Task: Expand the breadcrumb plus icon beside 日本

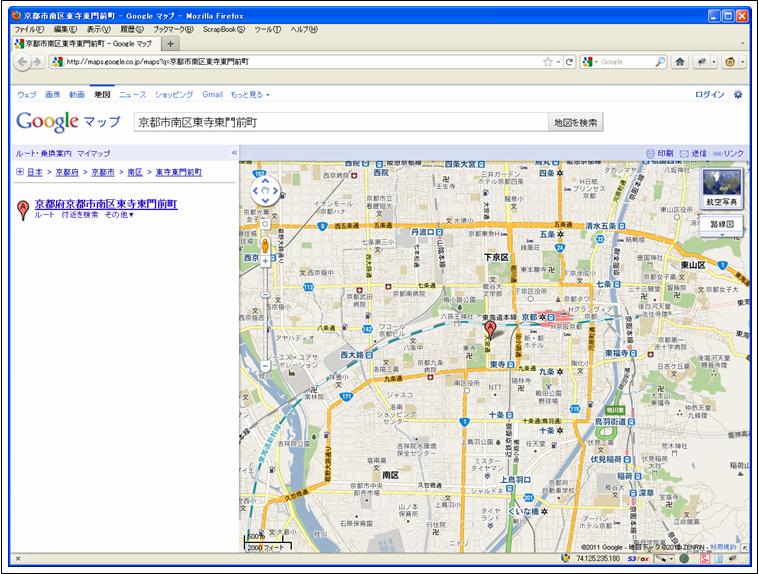Action: [20, 172]
